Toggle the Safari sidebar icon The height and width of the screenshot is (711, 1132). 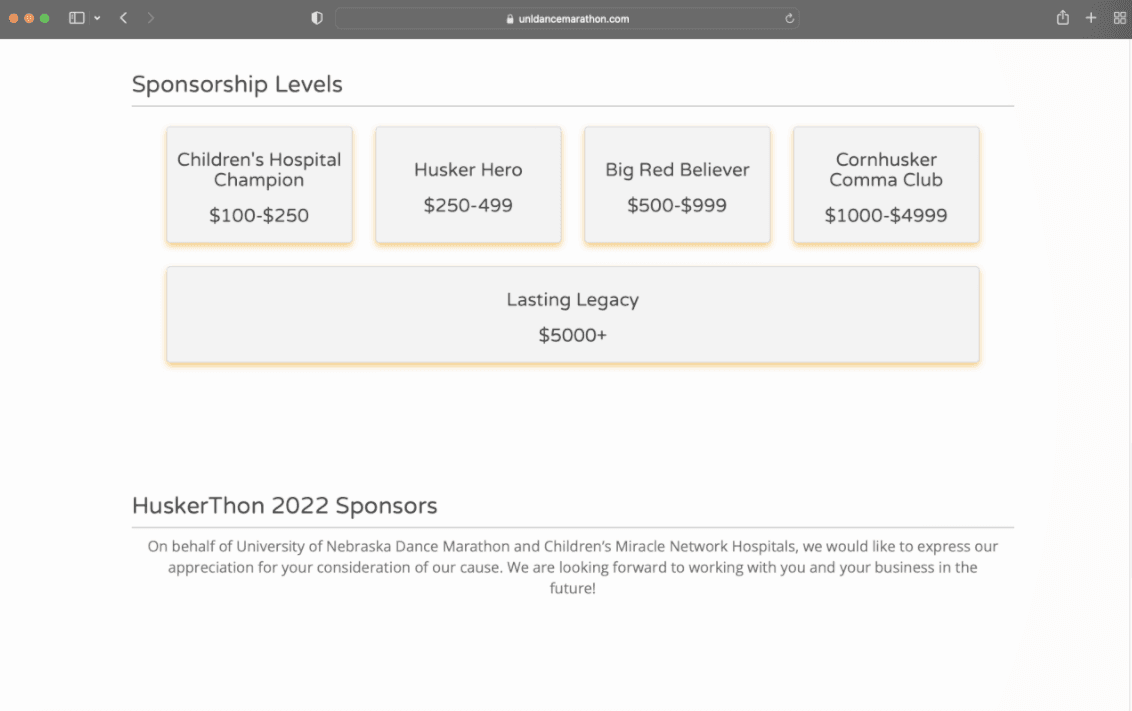pos(76,18)
